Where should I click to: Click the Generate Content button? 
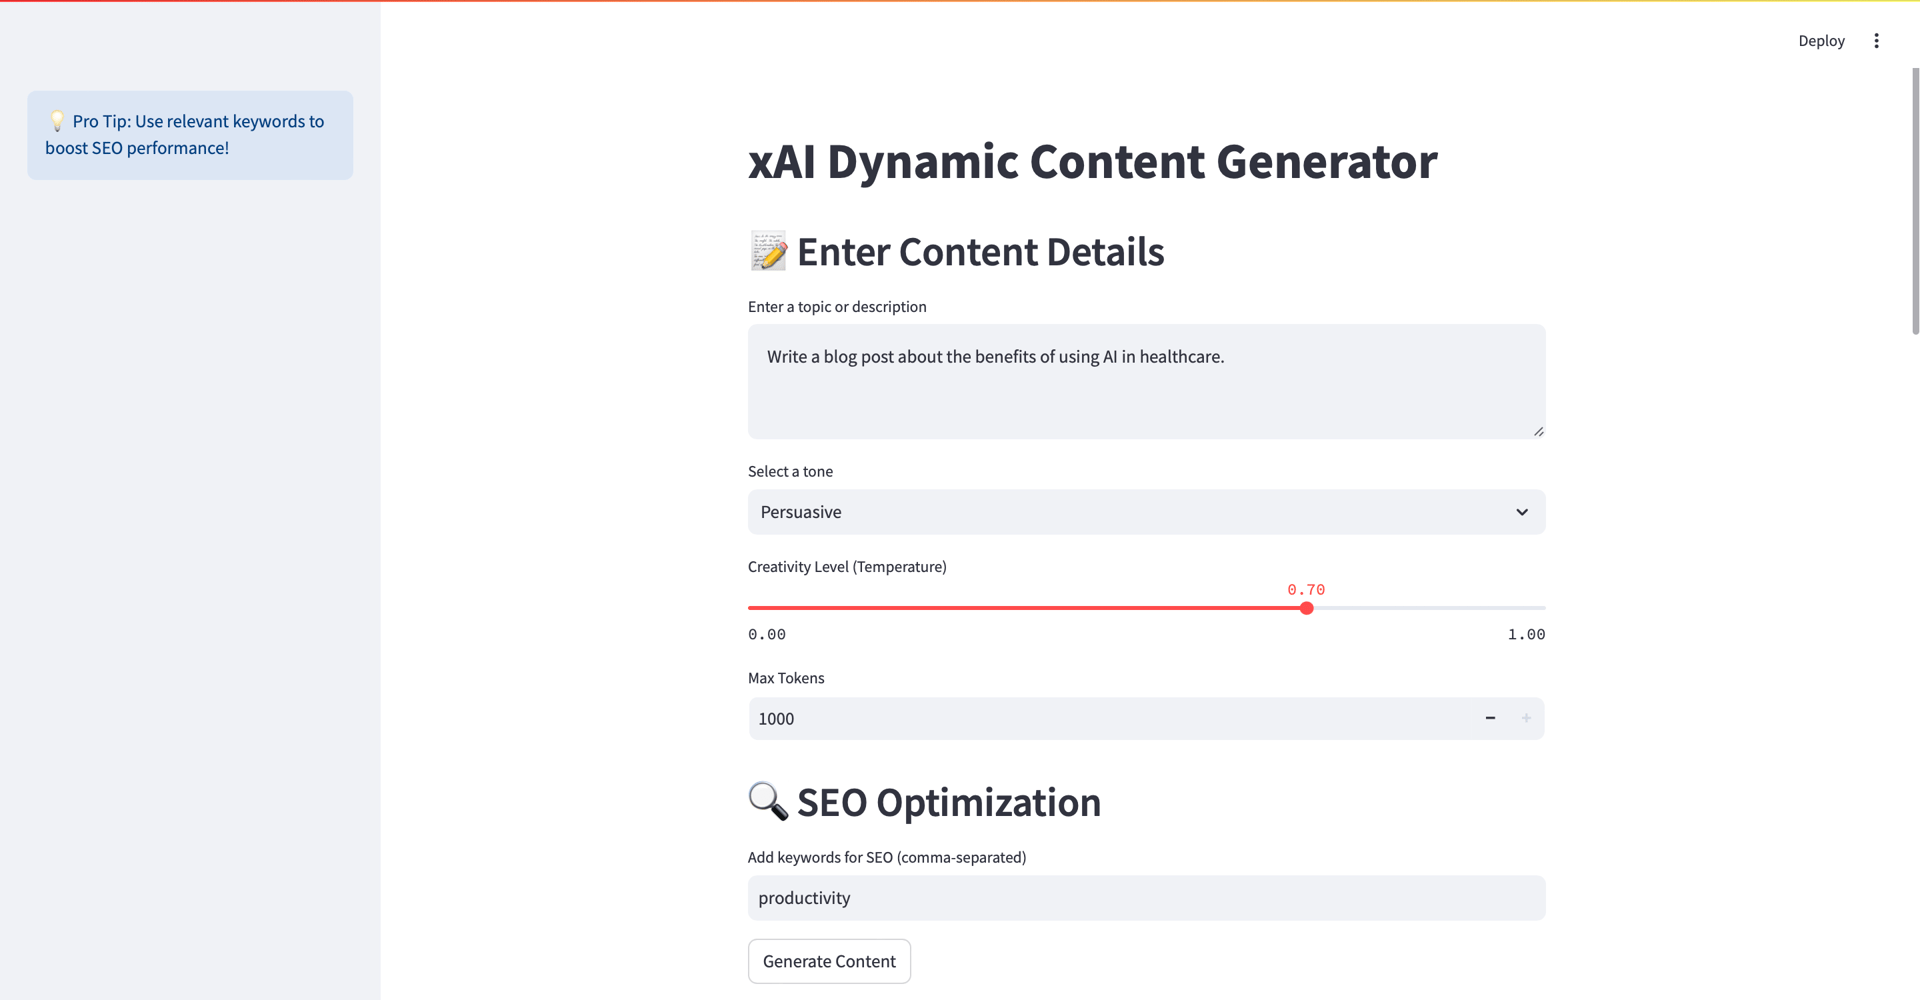tap(829, 961)
